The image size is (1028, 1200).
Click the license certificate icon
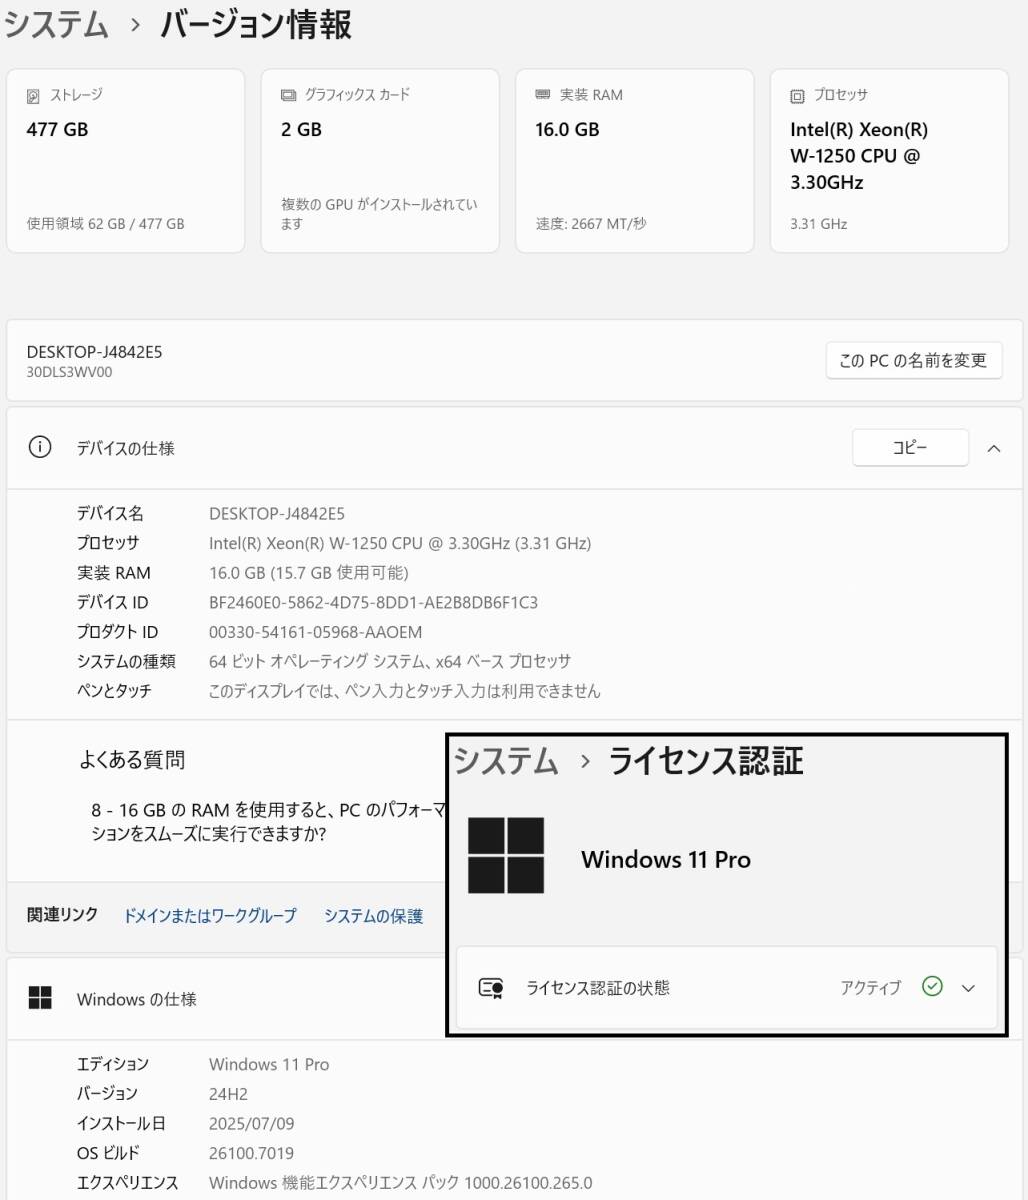(x=491, y=988)
